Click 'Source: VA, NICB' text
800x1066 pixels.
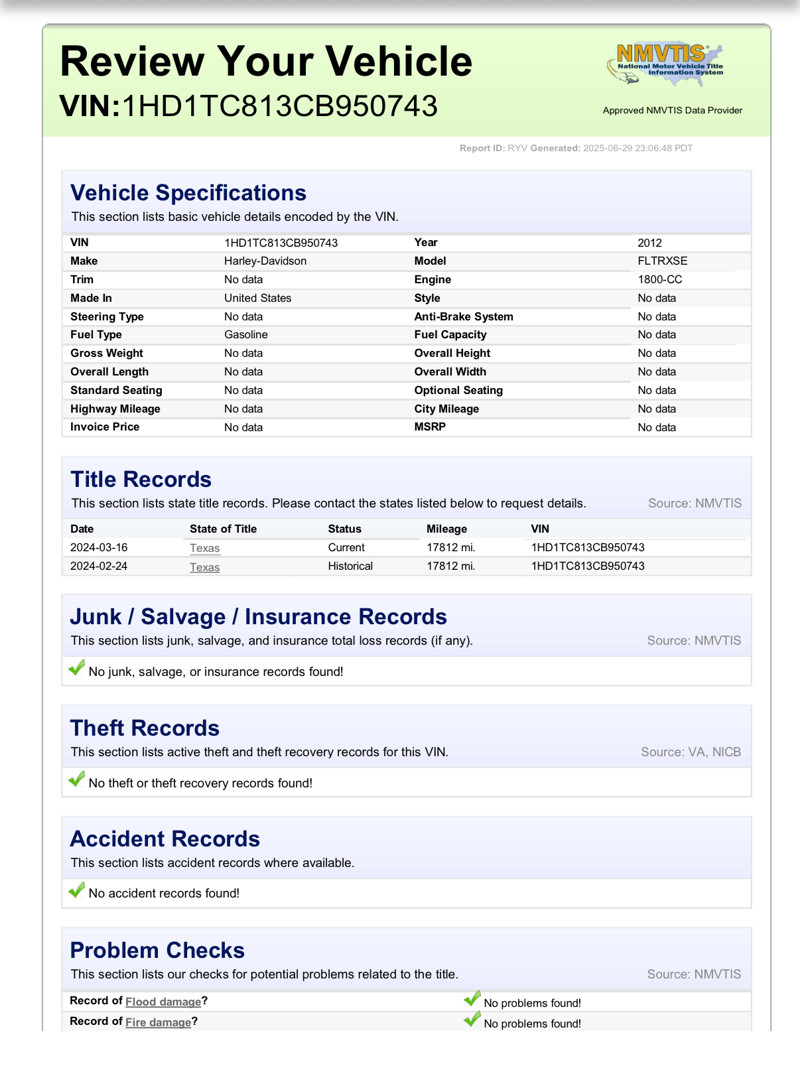691,752
